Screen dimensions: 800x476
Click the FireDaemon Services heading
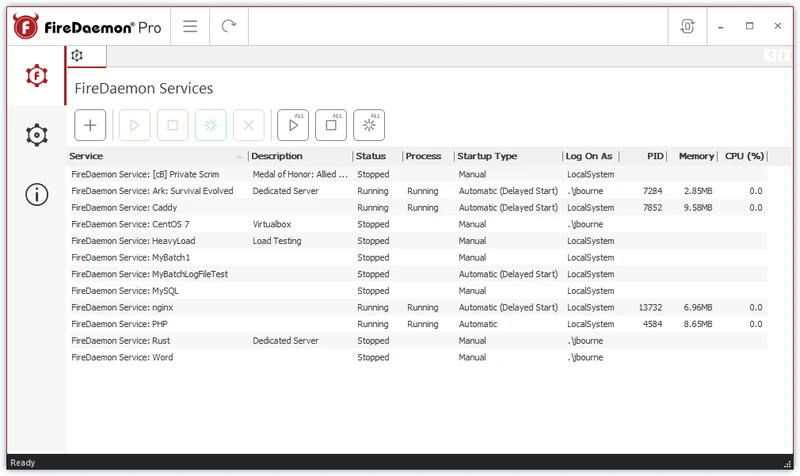pyautogui.click(x=144, y=88)
